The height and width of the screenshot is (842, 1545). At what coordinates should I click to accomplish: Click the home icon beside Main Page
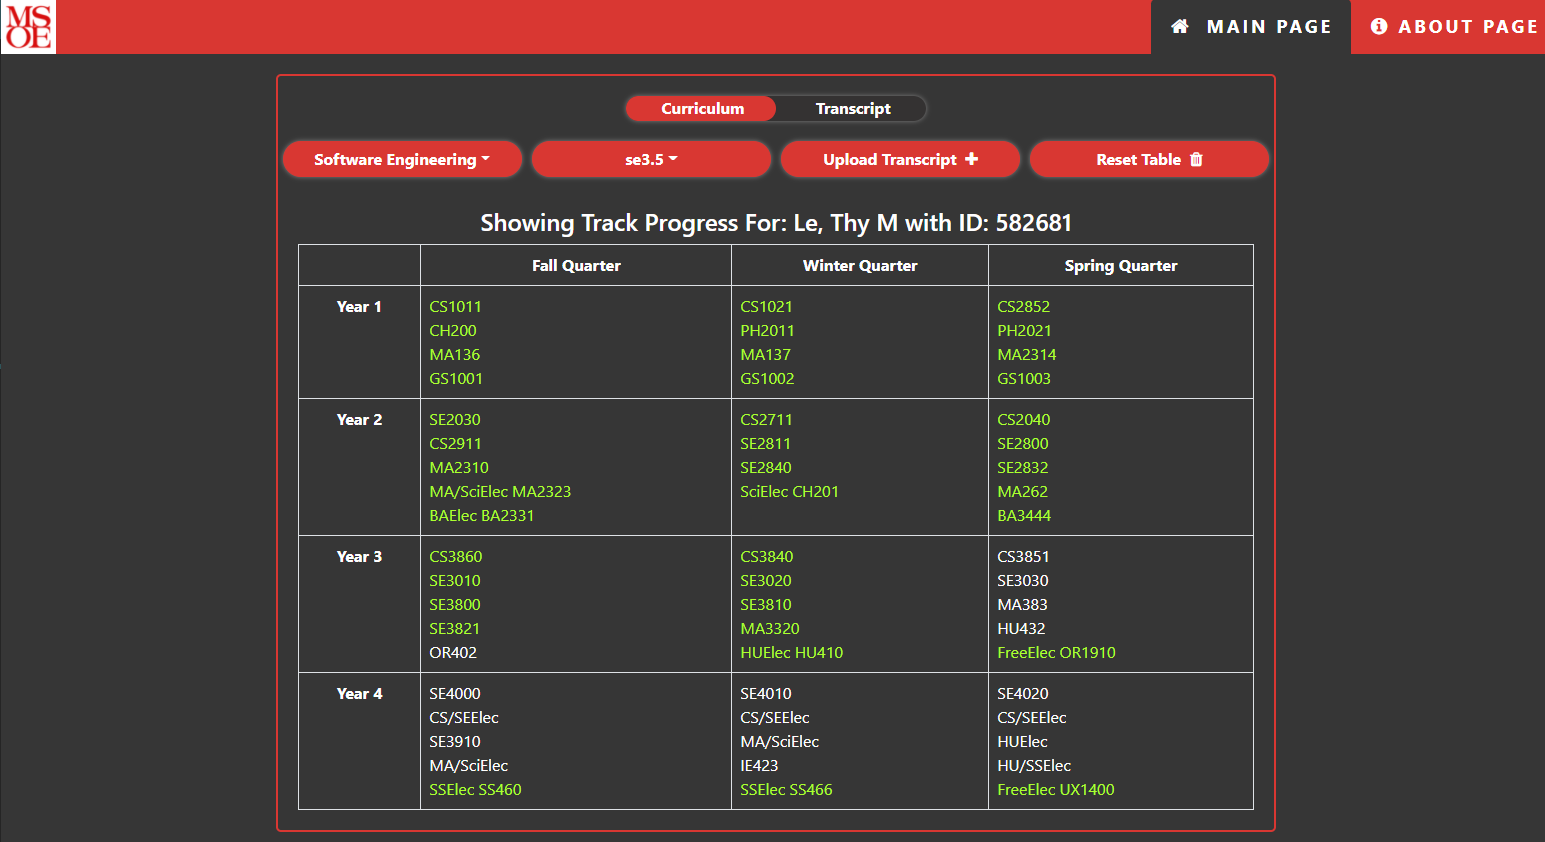coord(1180,27)
